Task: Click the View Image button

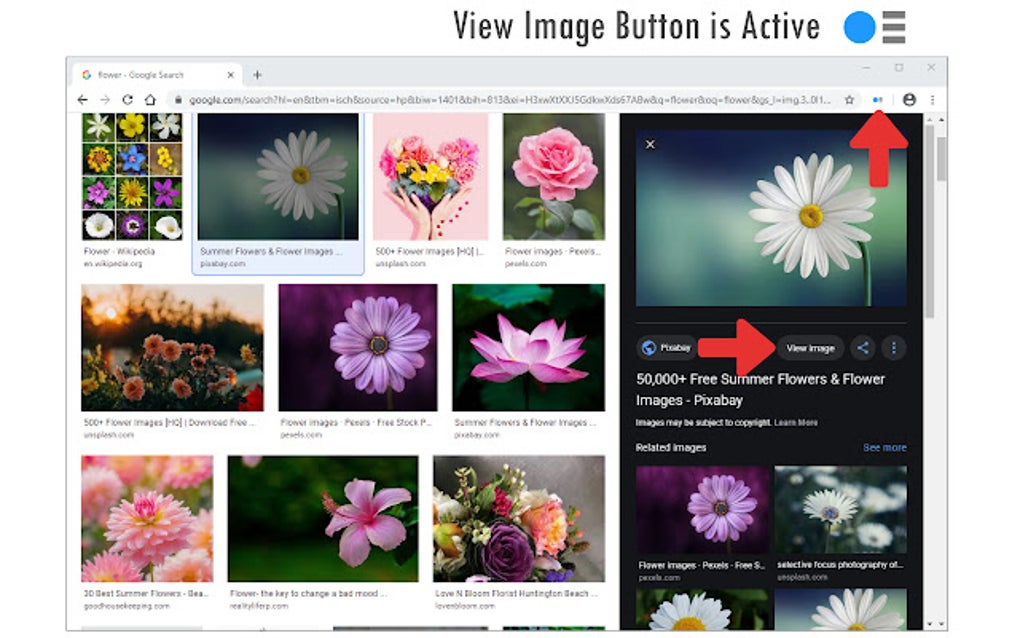Action: click(811, 348)
